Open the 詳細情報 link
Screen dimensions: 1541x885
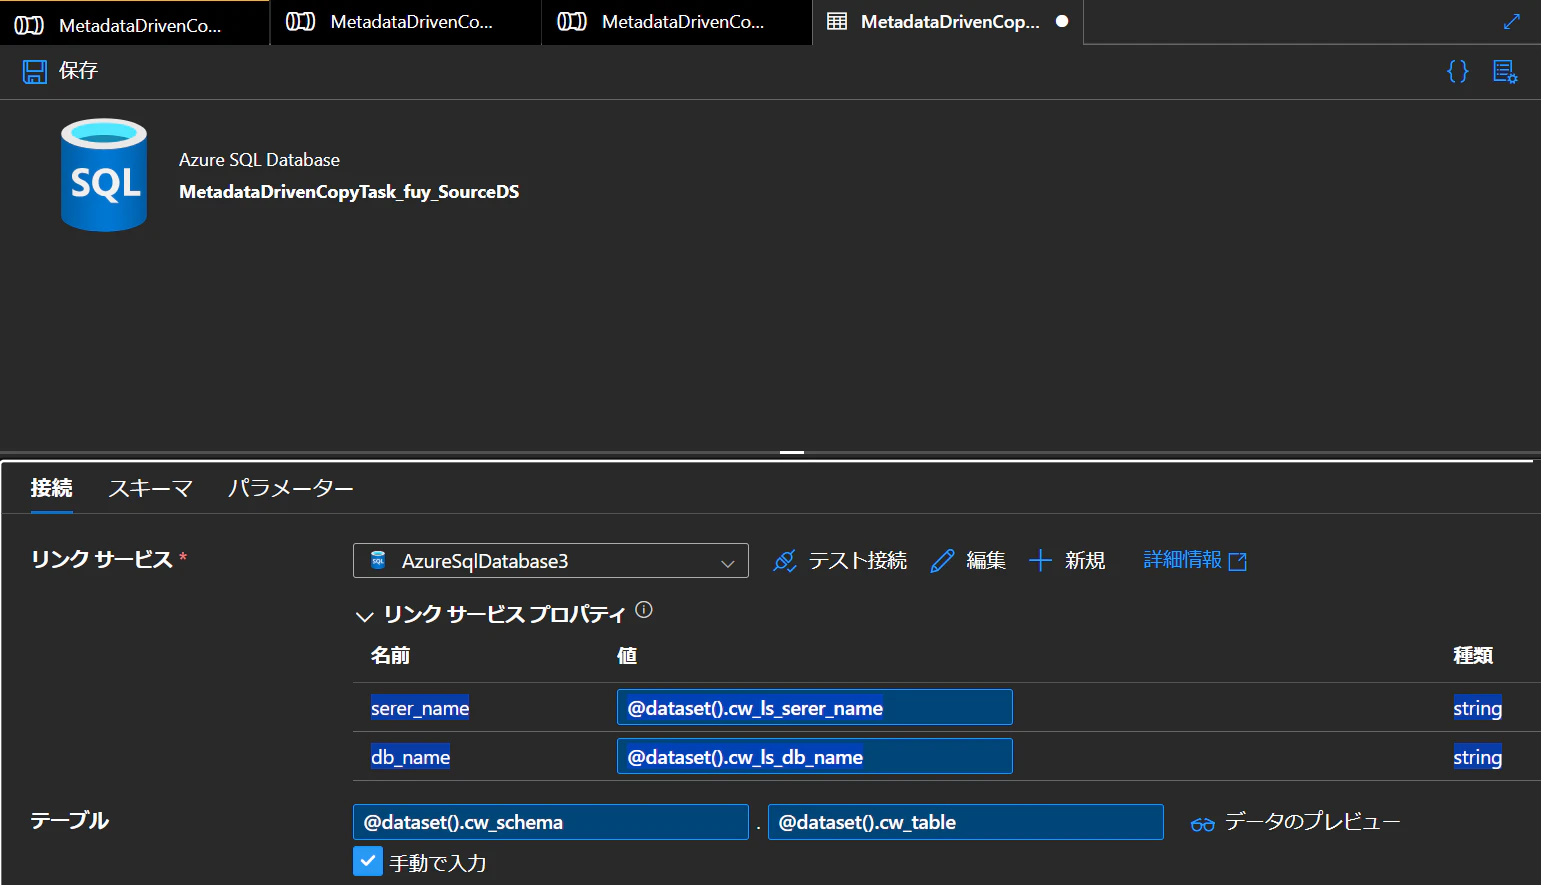pyautogui.click(x=1195, y=560)
